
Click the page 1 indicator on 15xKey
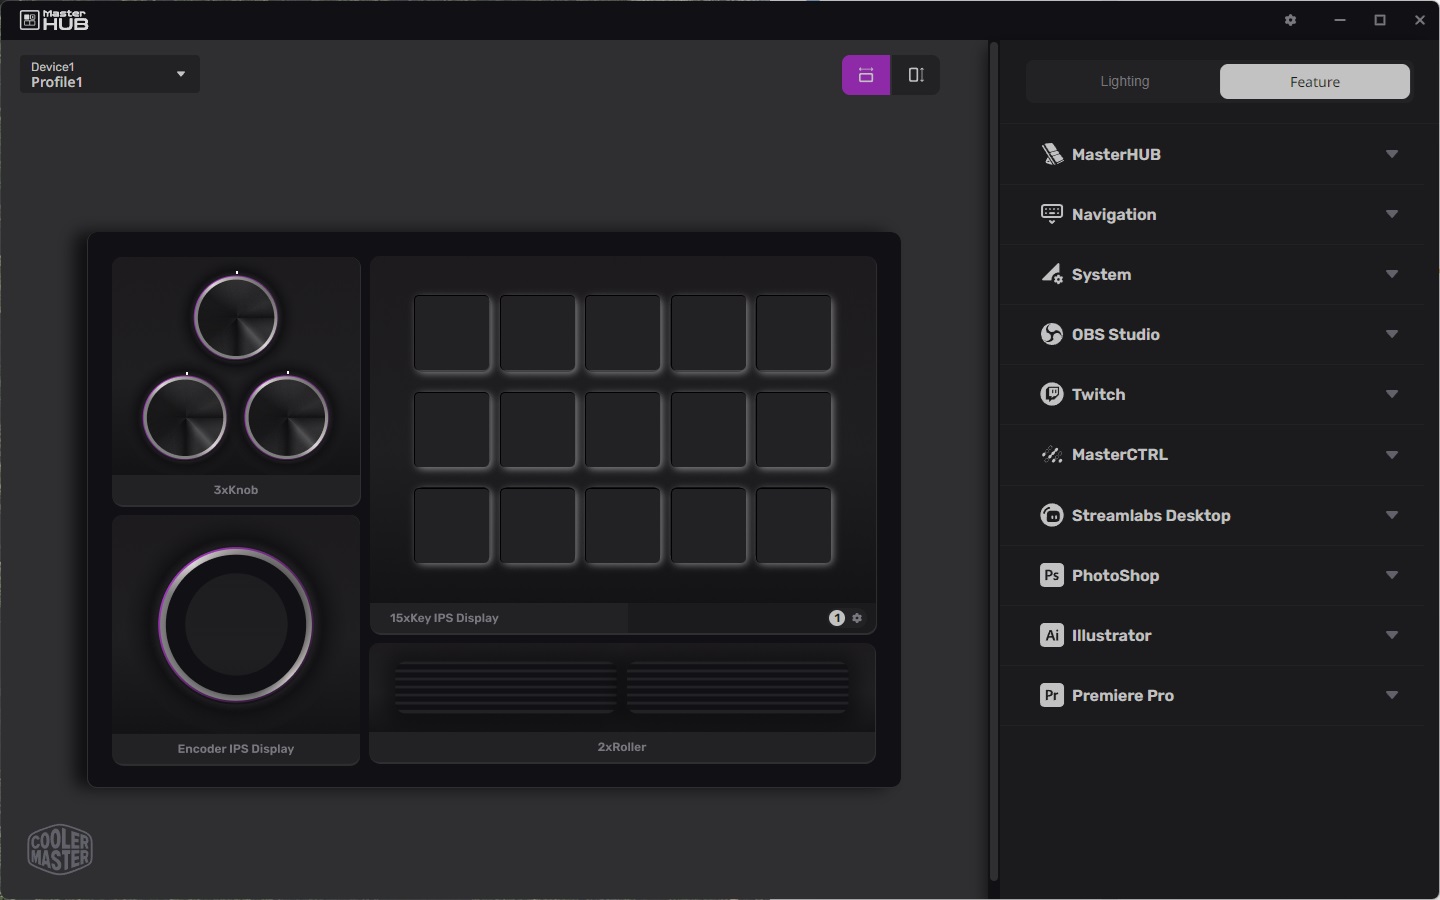click(837, 618)
